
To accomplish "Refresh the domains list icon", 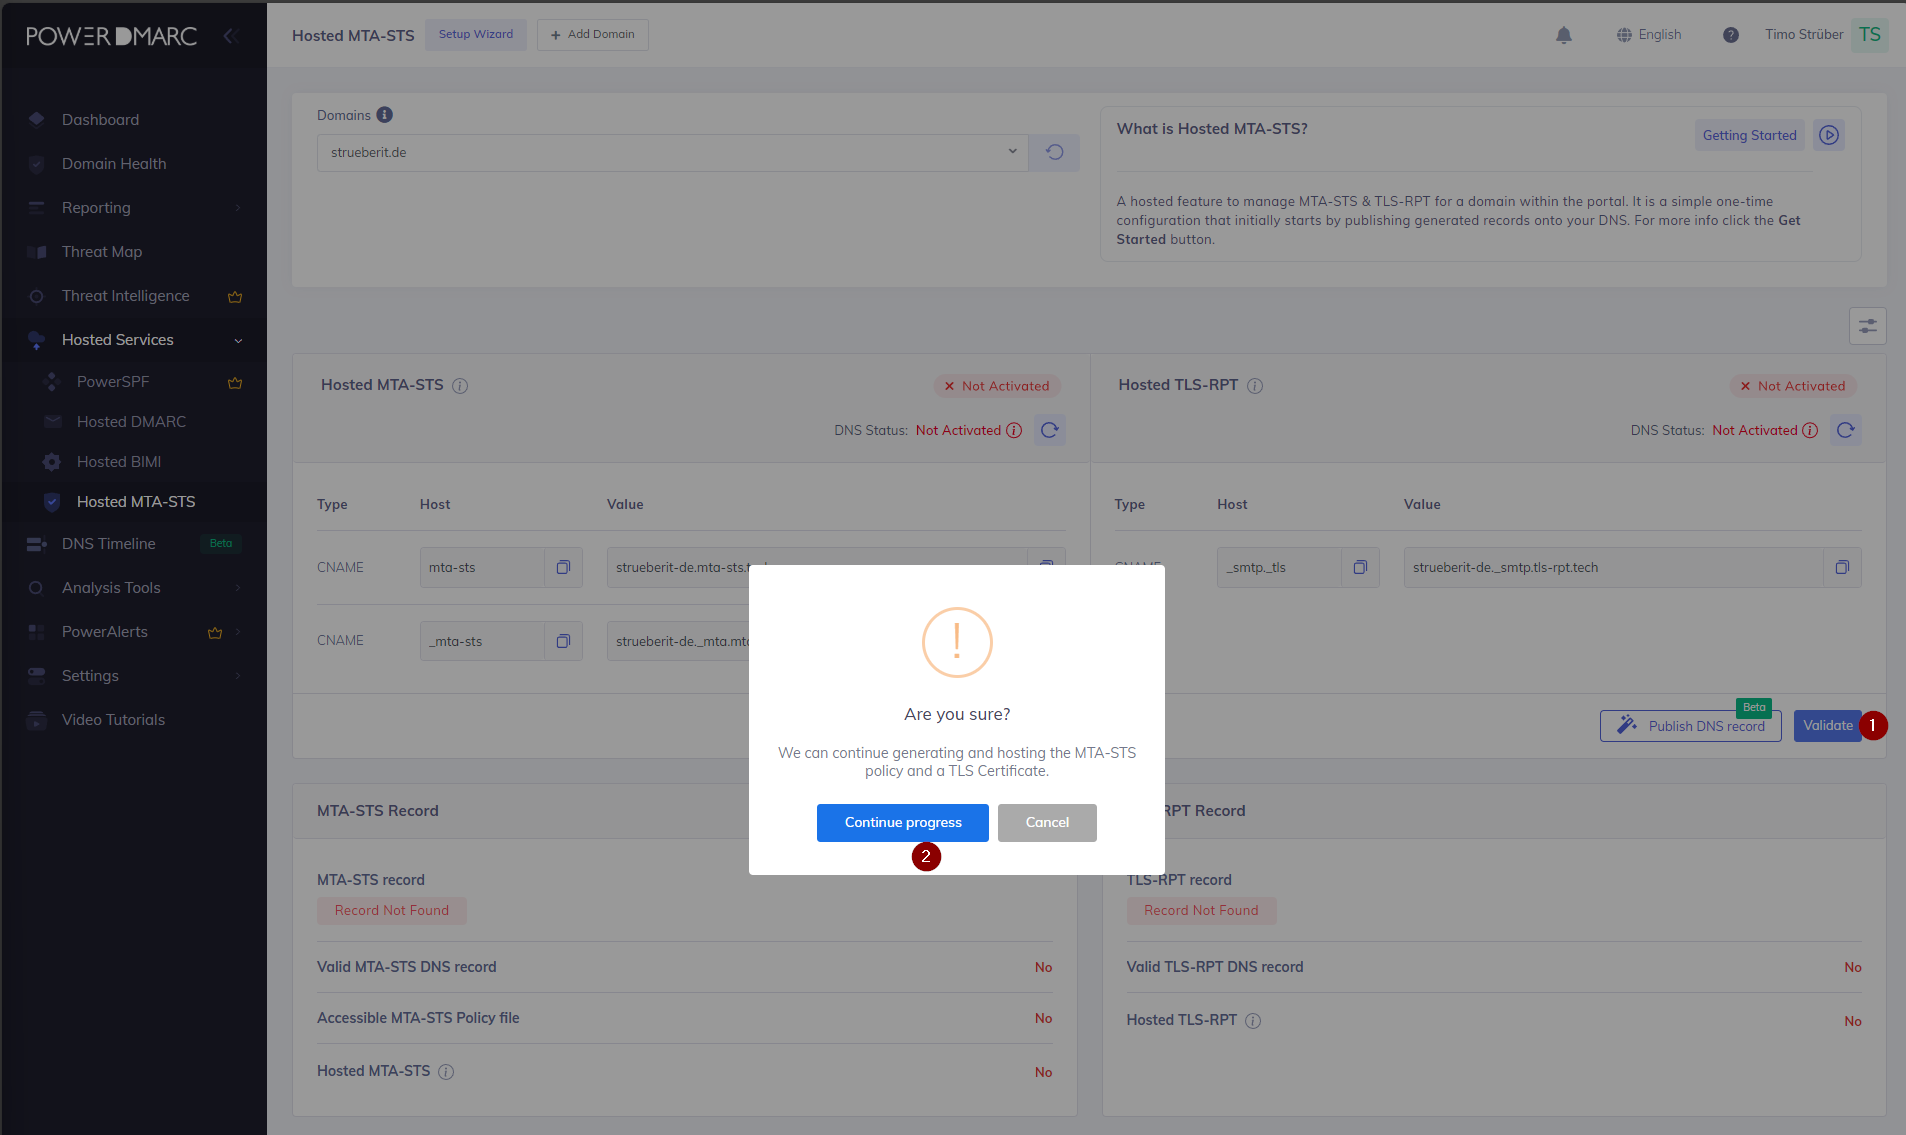I will point(1054,152).
